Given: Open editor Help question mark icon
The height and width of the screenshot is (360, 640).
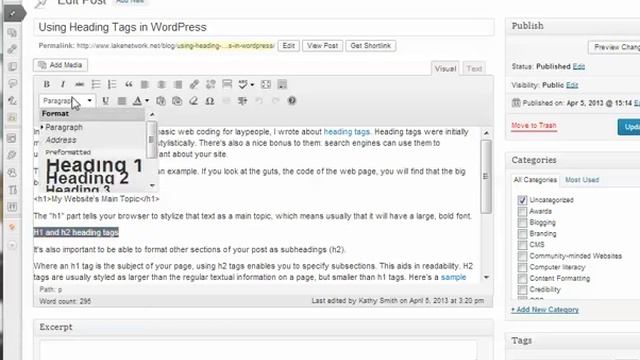Looking at the screenshot, I should tap(292, 100).
